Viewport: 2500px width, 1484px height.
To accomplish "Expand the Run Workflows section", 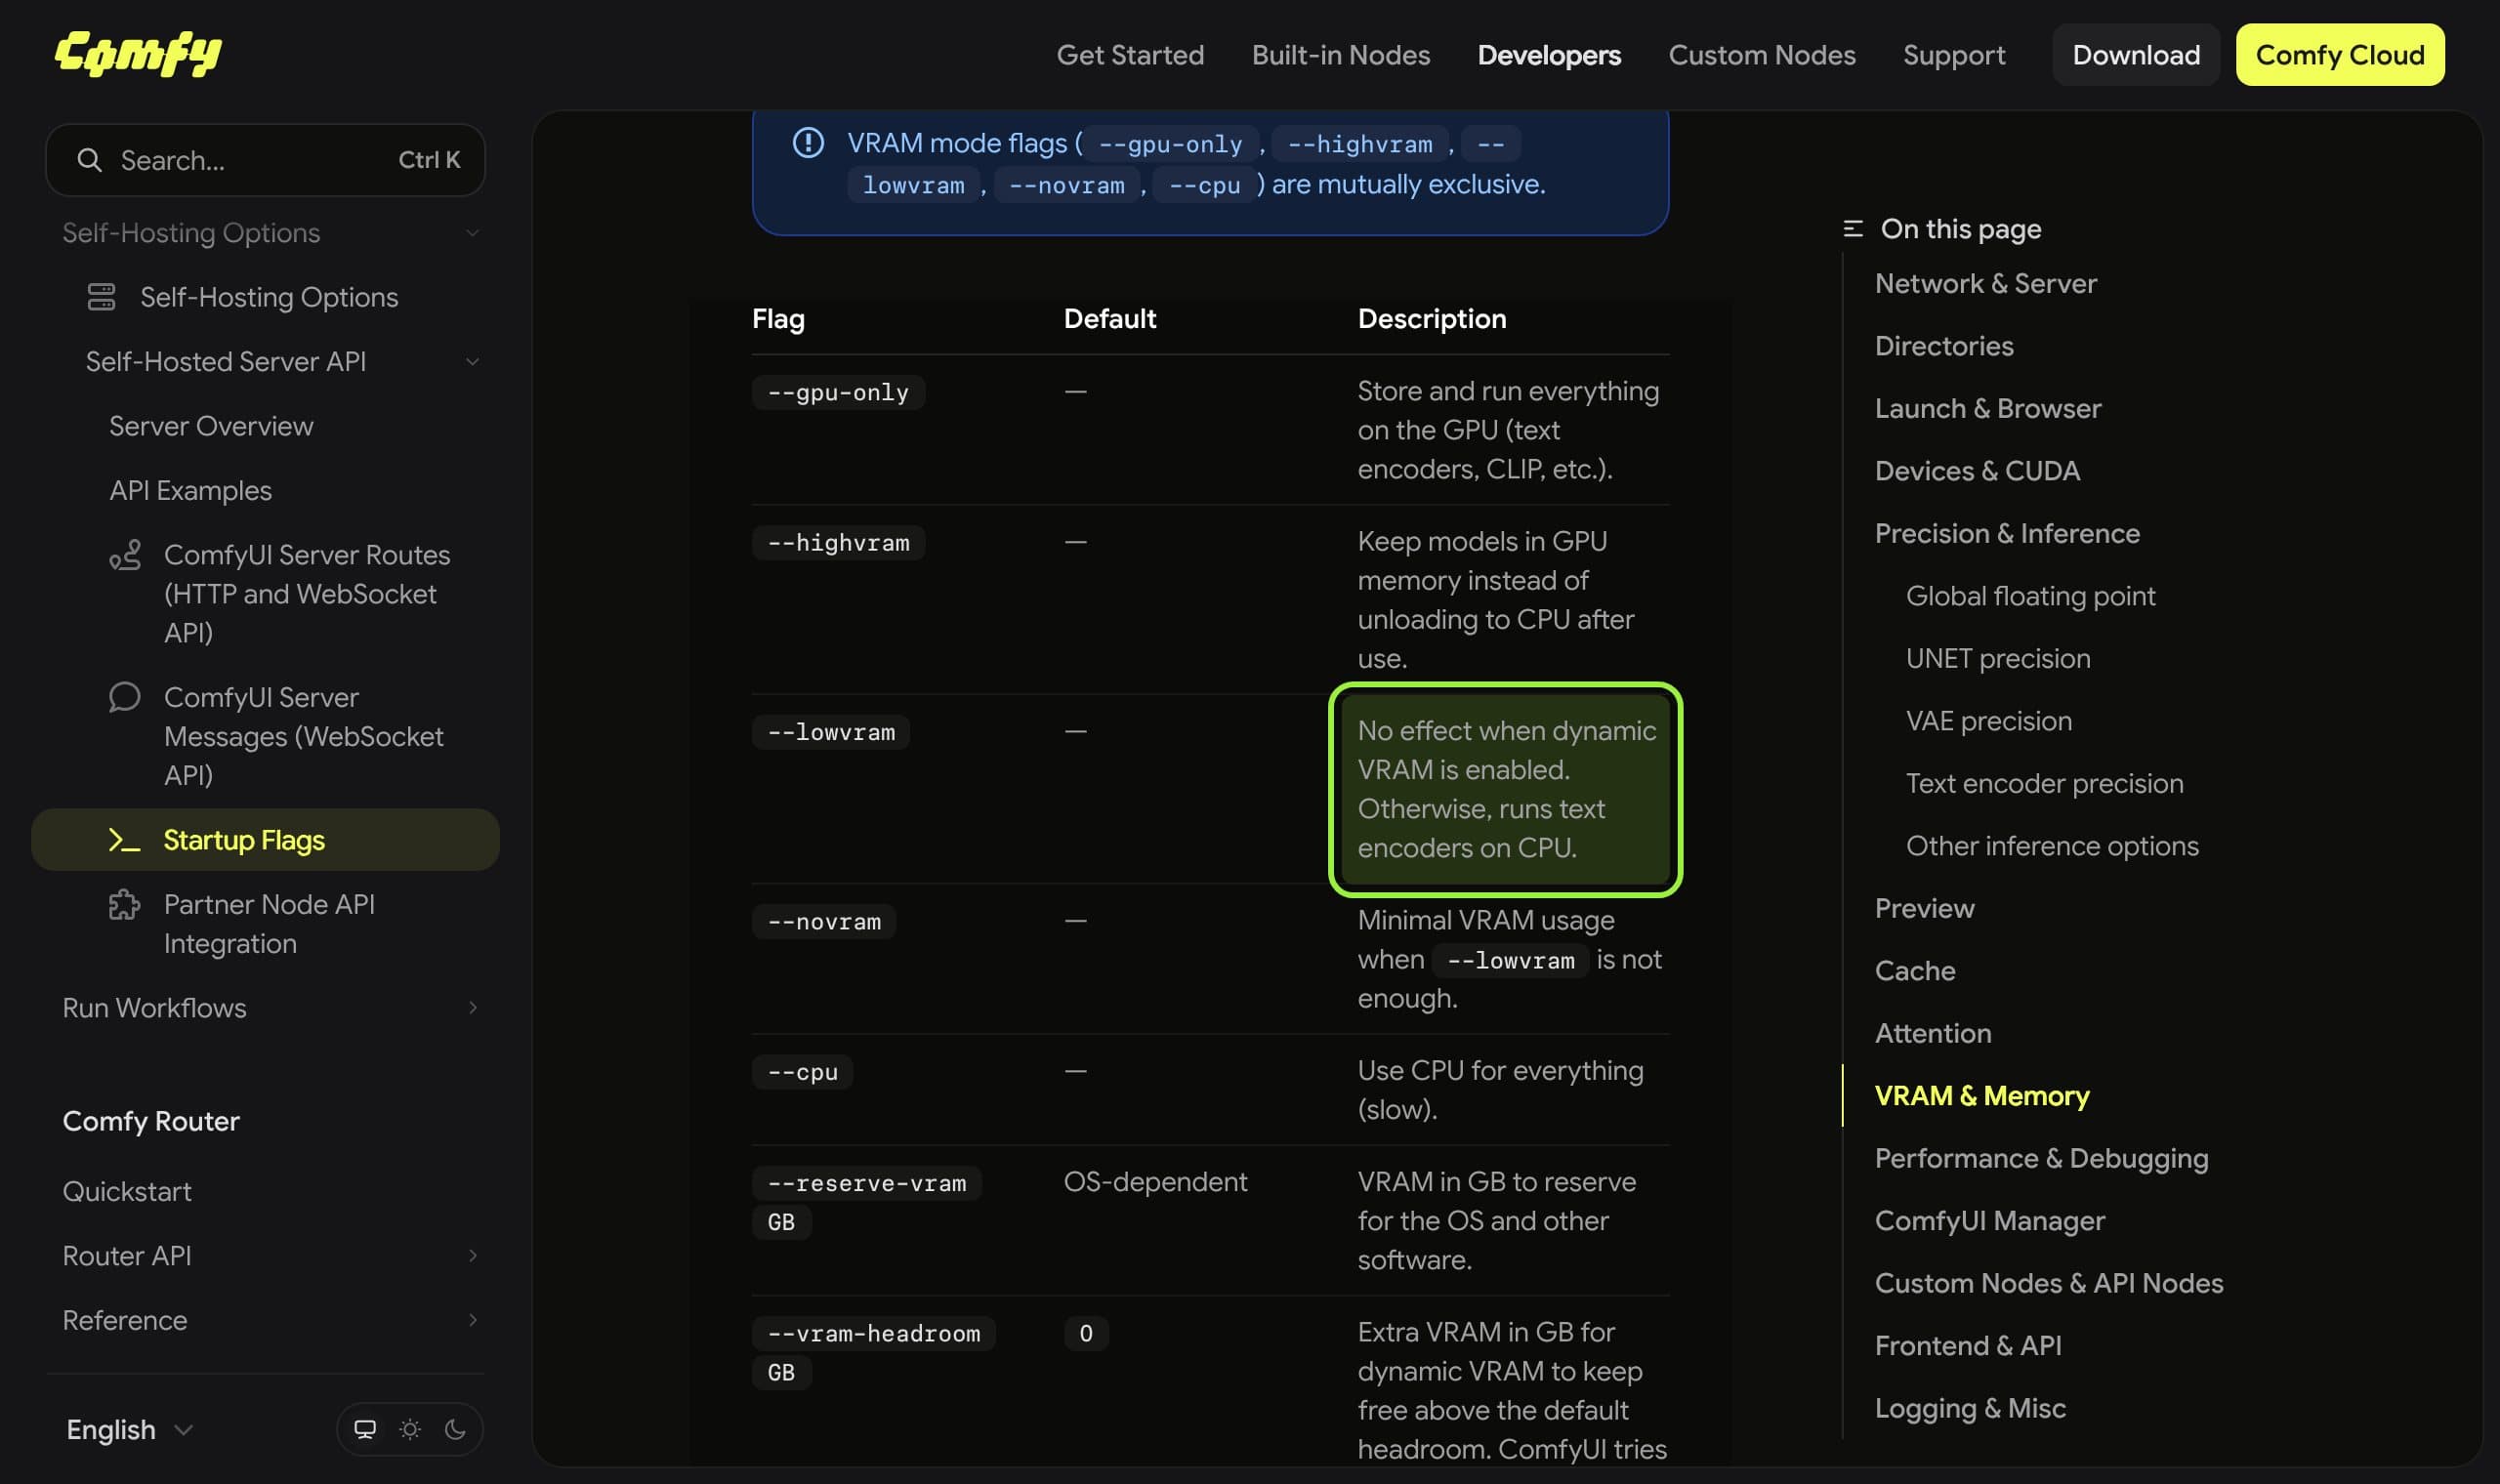I will [472, 1008].
